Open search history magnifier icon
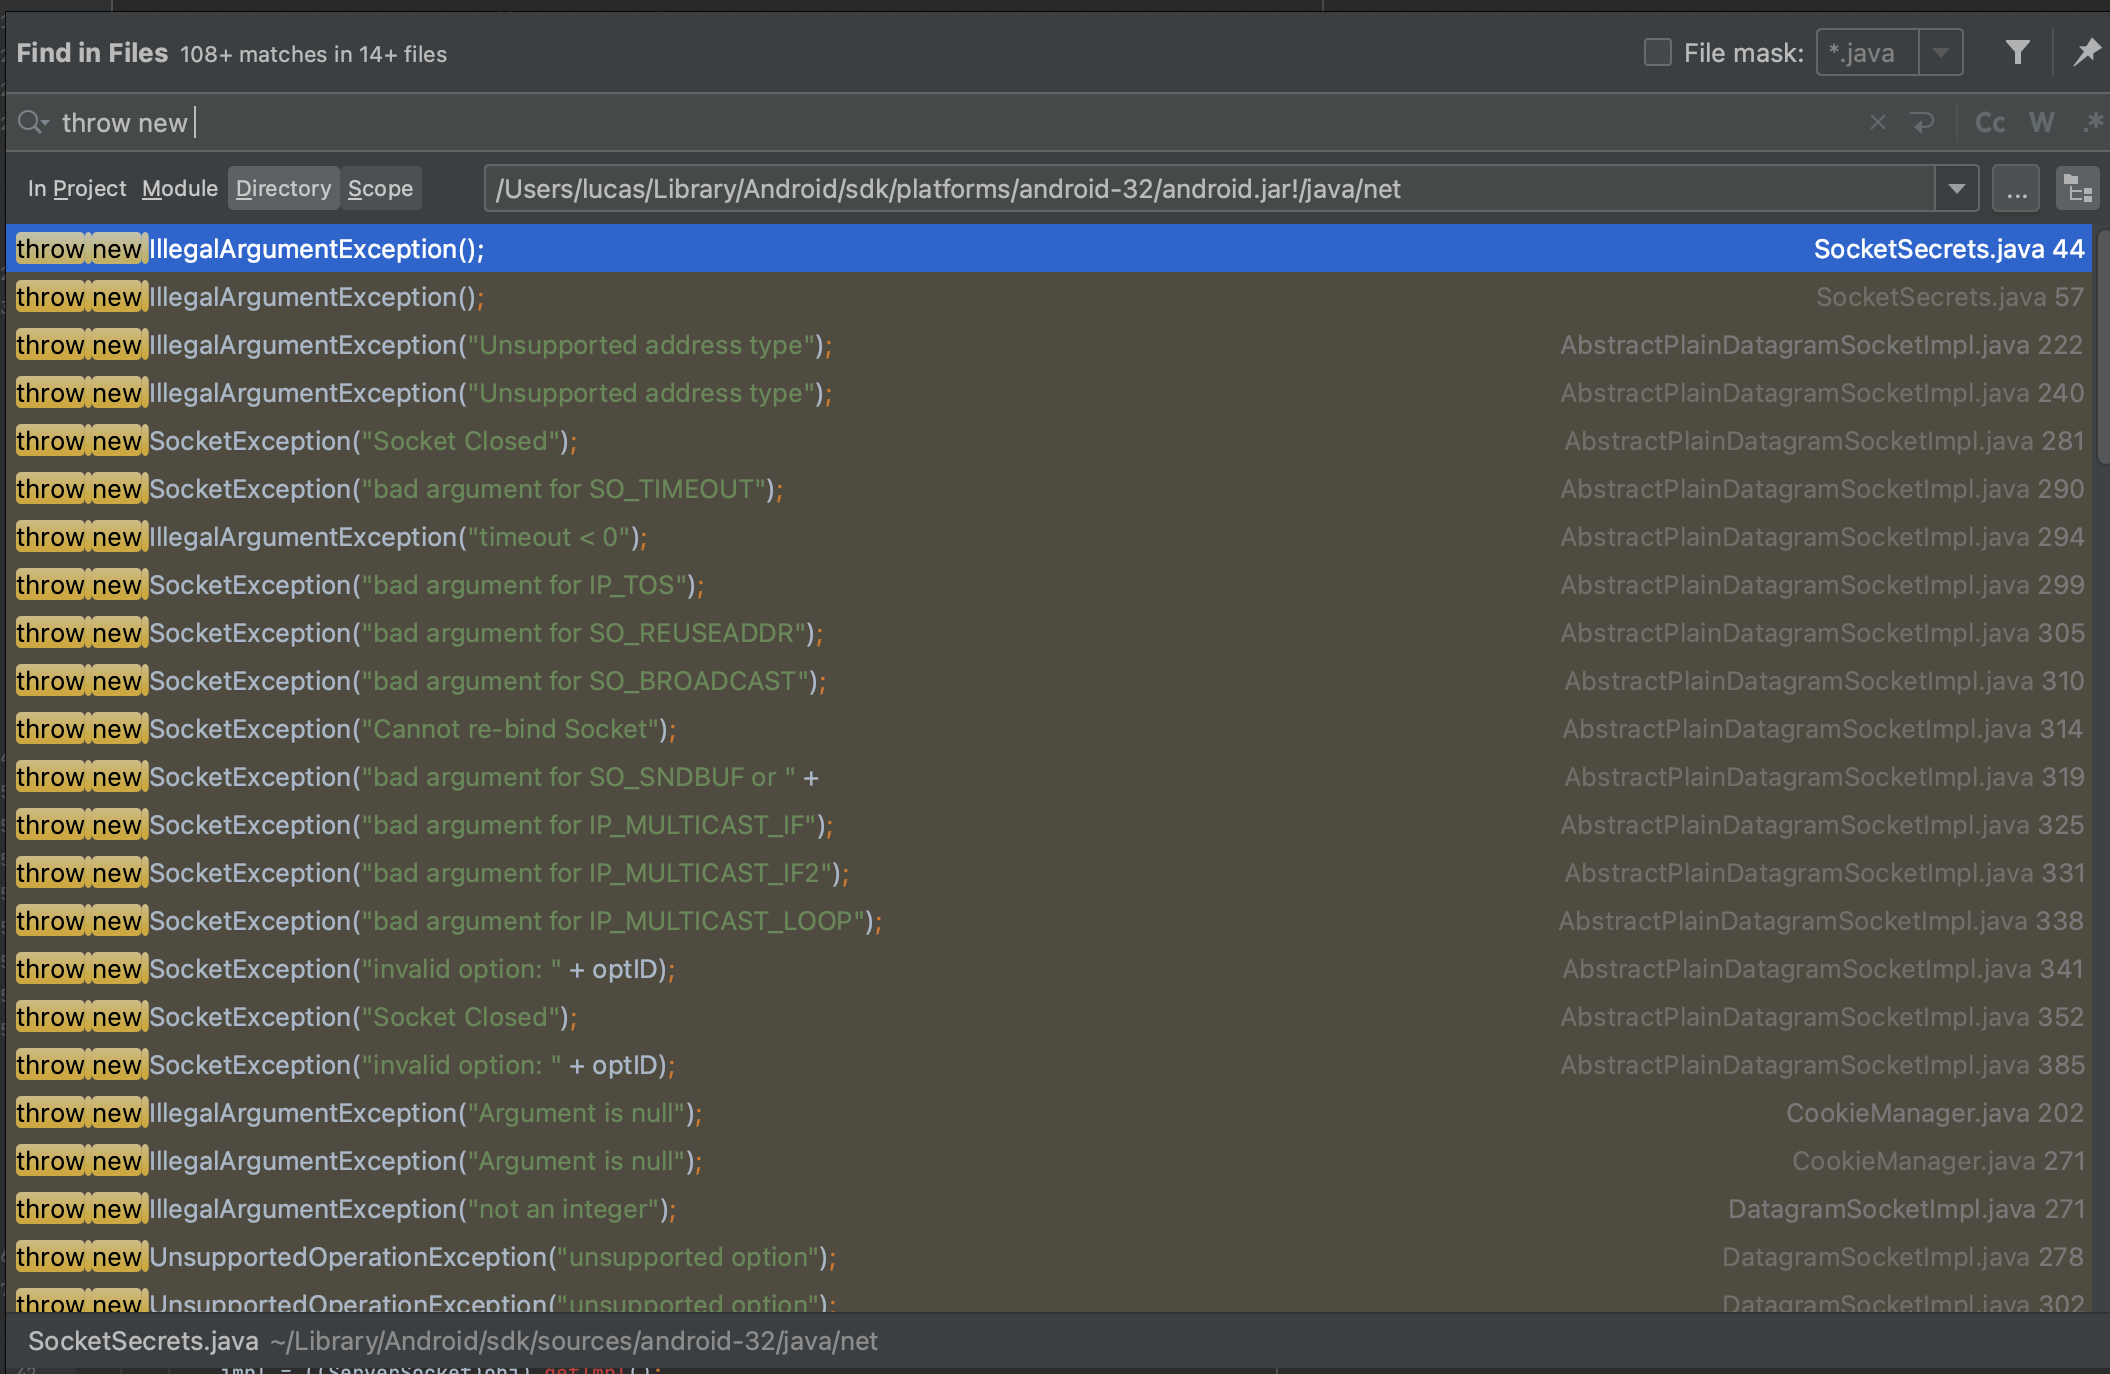This screenshot has height=1374, width=2110. tap(32, 123)
